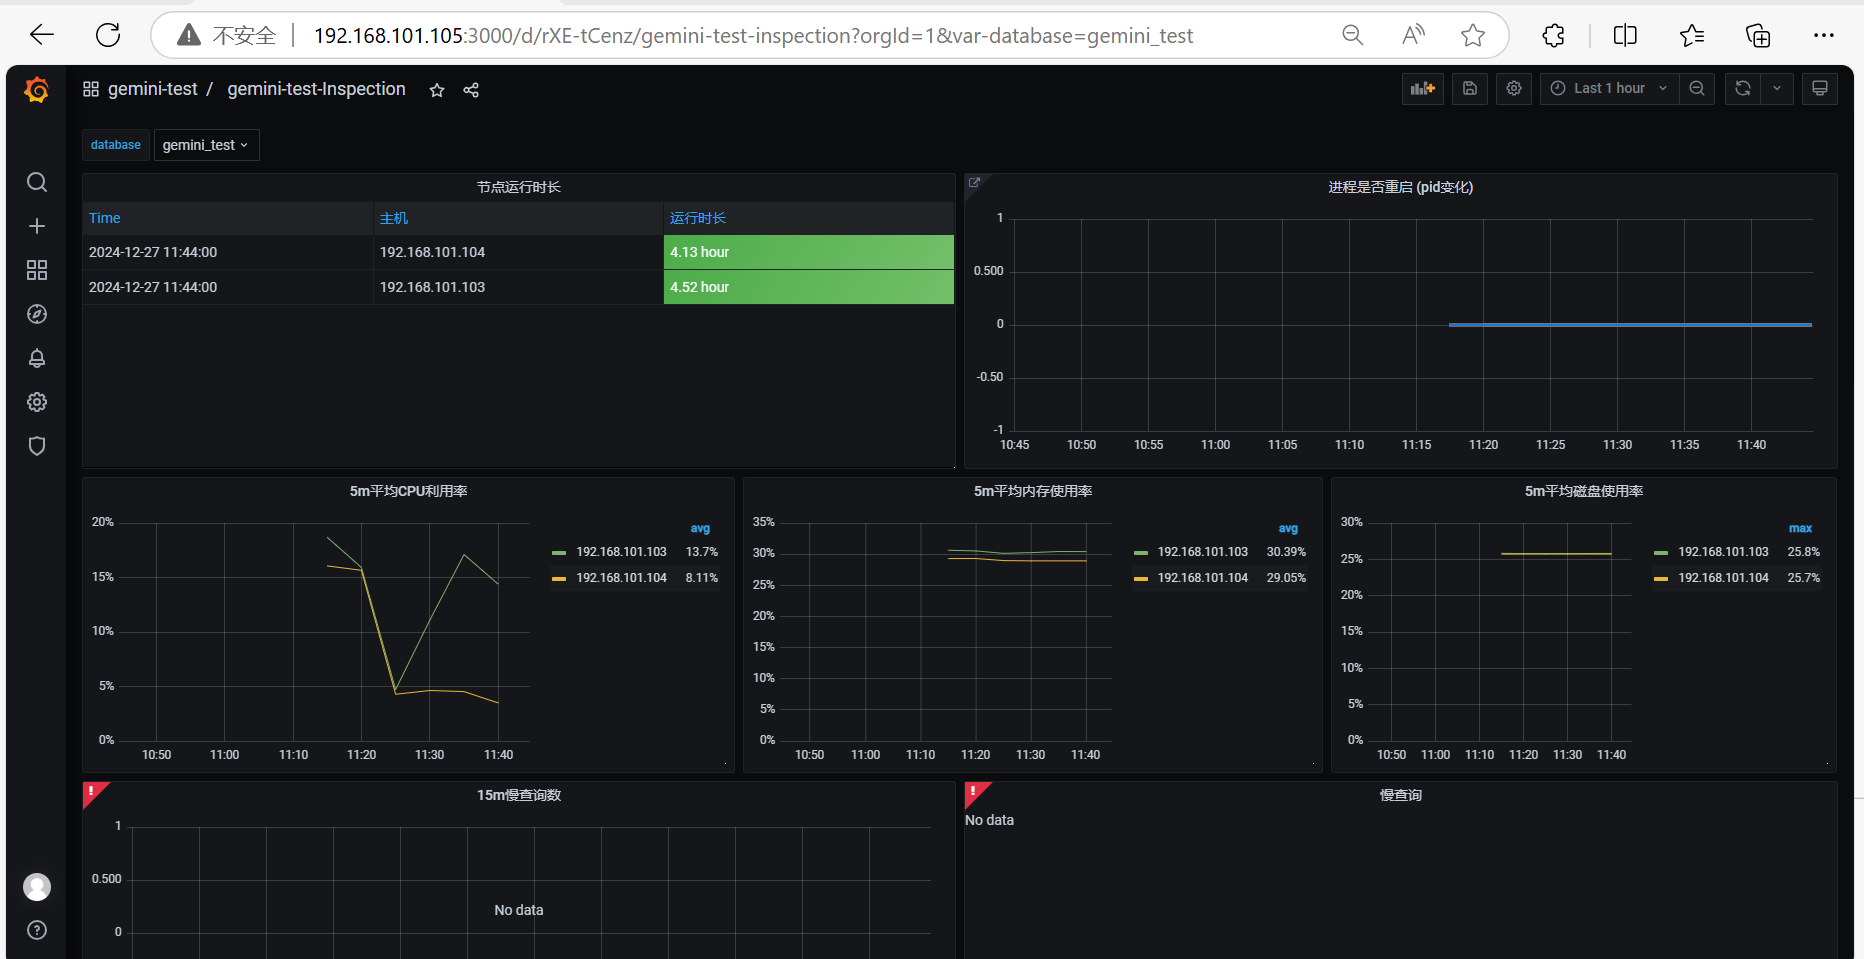This screenshot has width=1864, height=959.
Task: Sort table by Time column header
Action: coord(104,218)
